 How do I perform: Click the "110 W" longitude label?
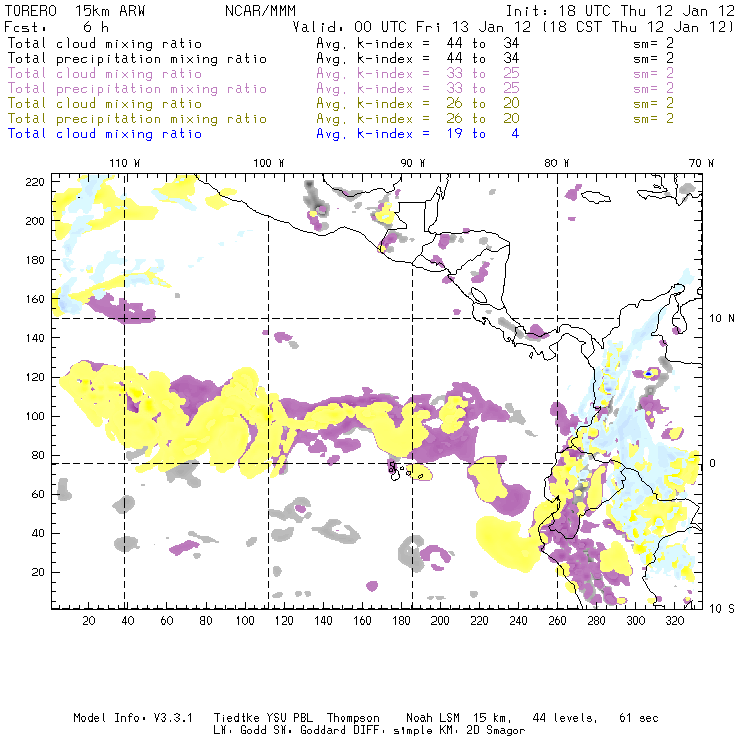(125, 163)
